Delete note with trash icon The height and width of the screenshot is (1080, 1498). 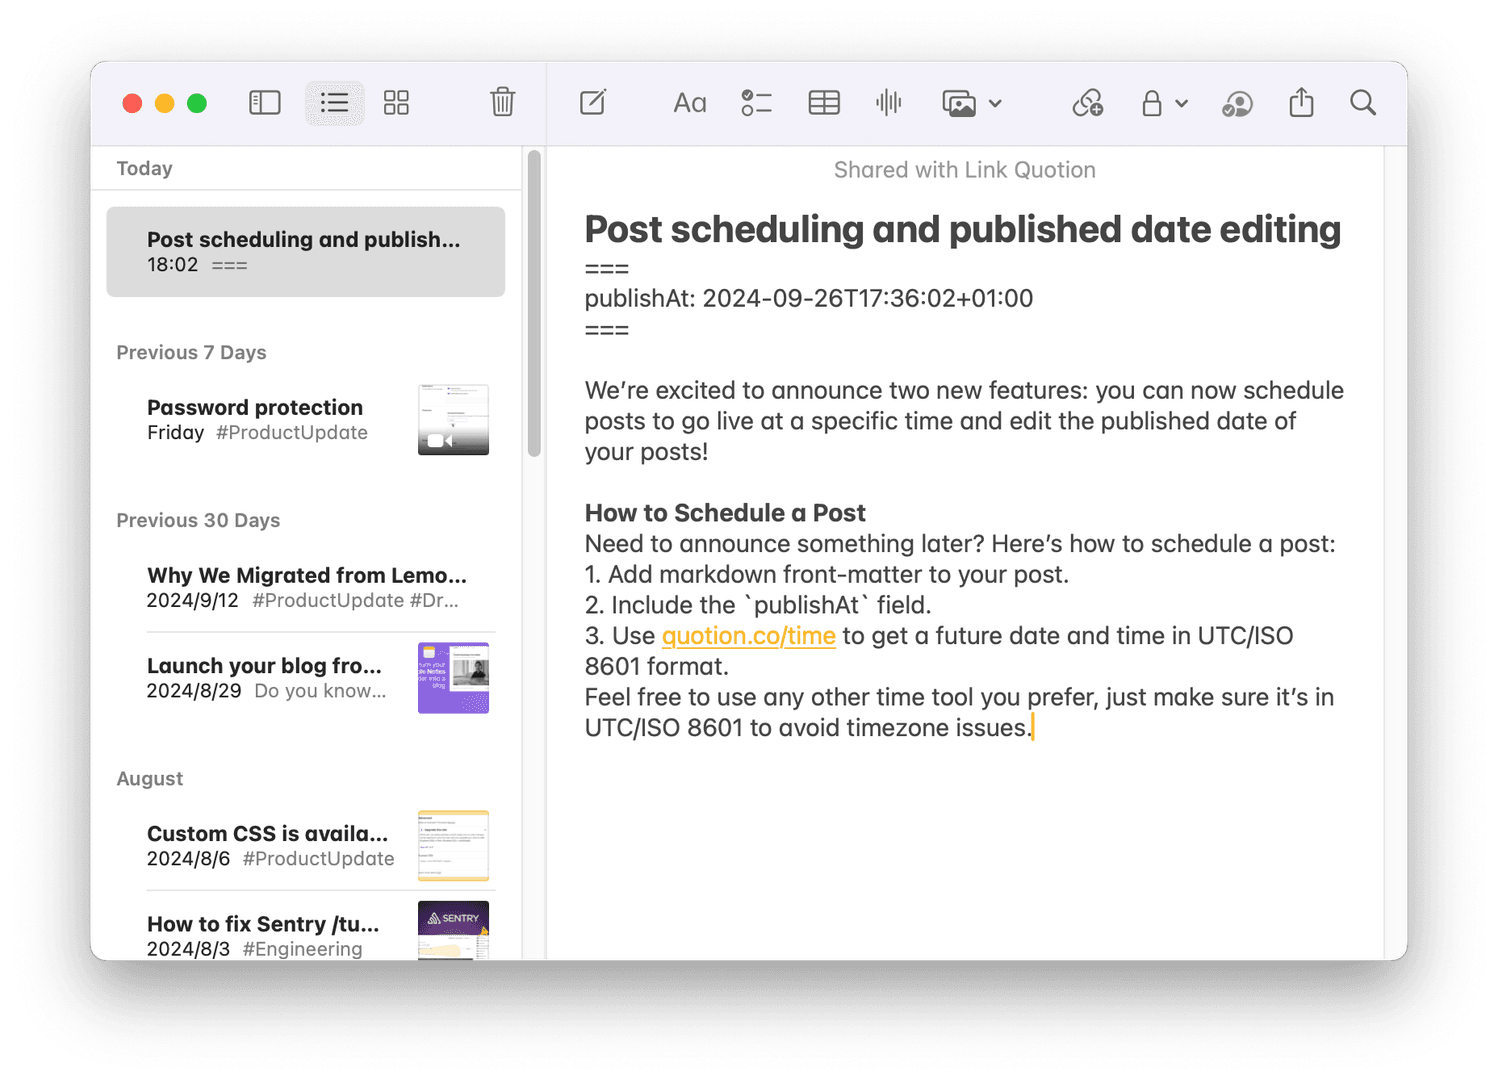coord(502,103)
